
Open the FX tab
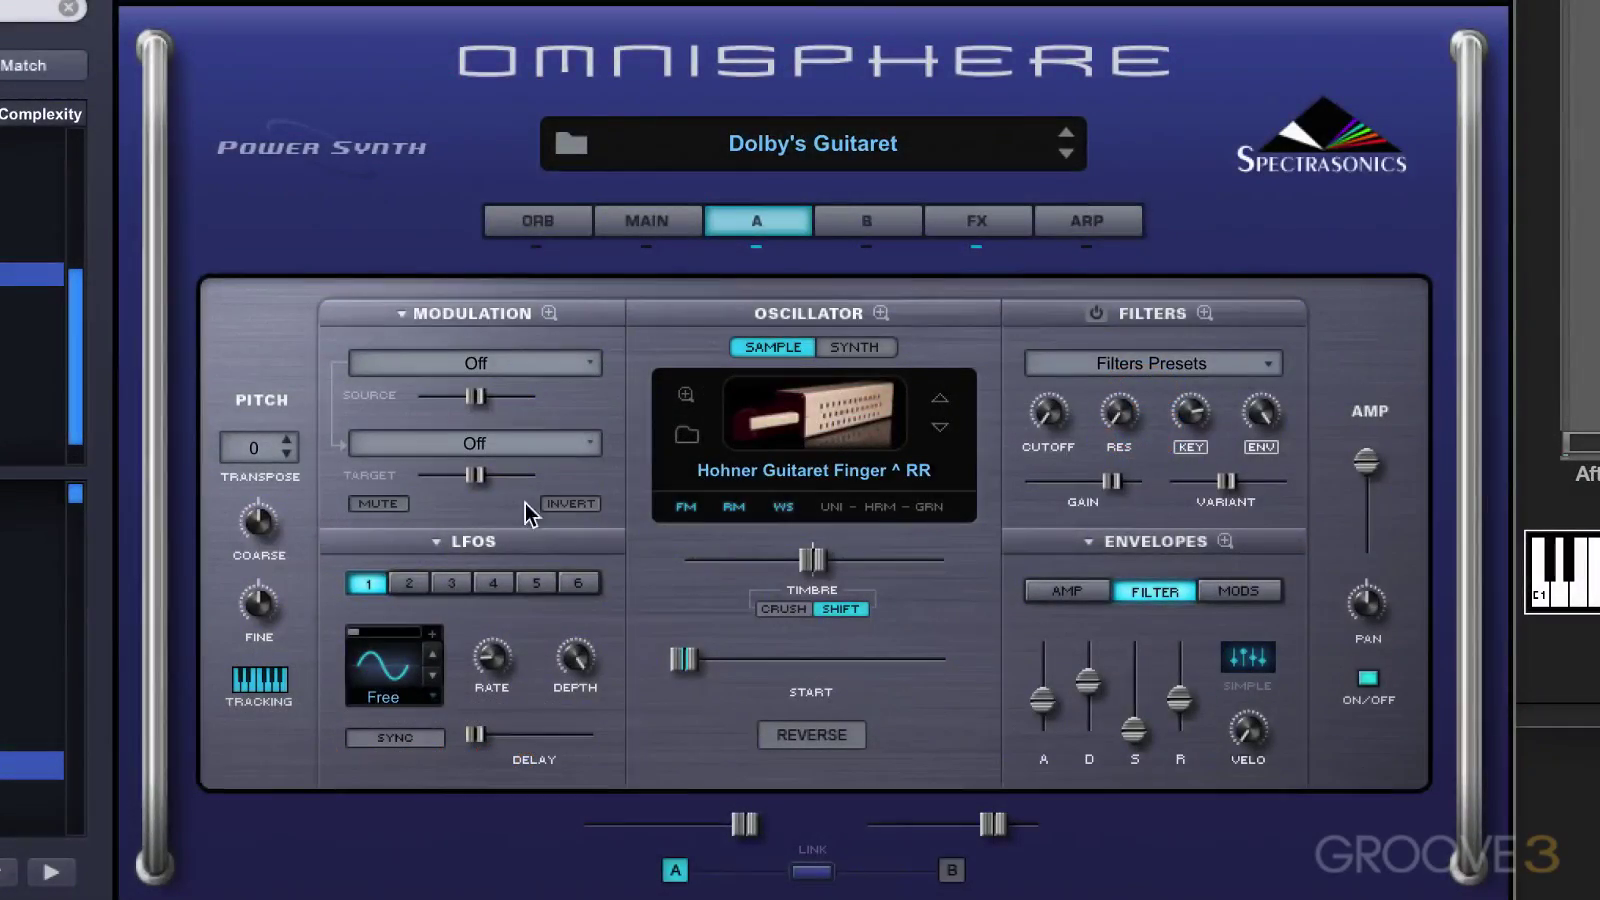point(977,221)
